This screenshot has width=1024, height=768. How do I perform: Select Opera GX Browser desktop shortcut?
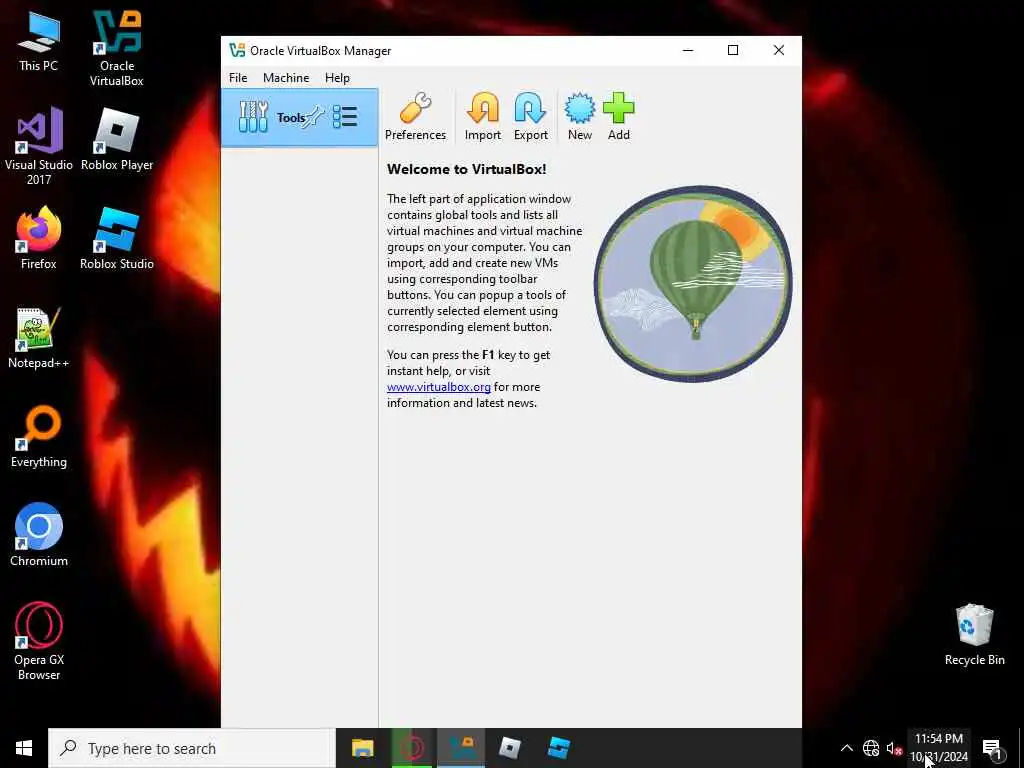click(x=39, y=641)
